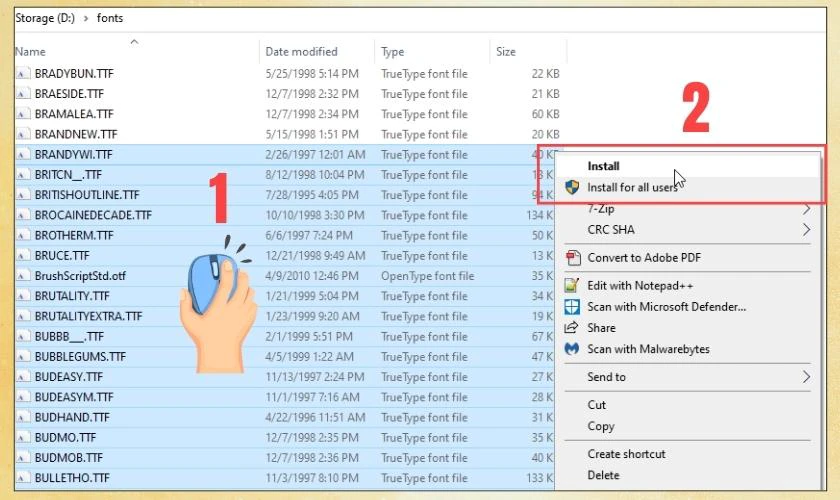The width and height of the screenshot is (840, 500).
Task: Click the date 5/25/1998 5:14 PM
Action: pyautogui.click(x=312, y=73)
